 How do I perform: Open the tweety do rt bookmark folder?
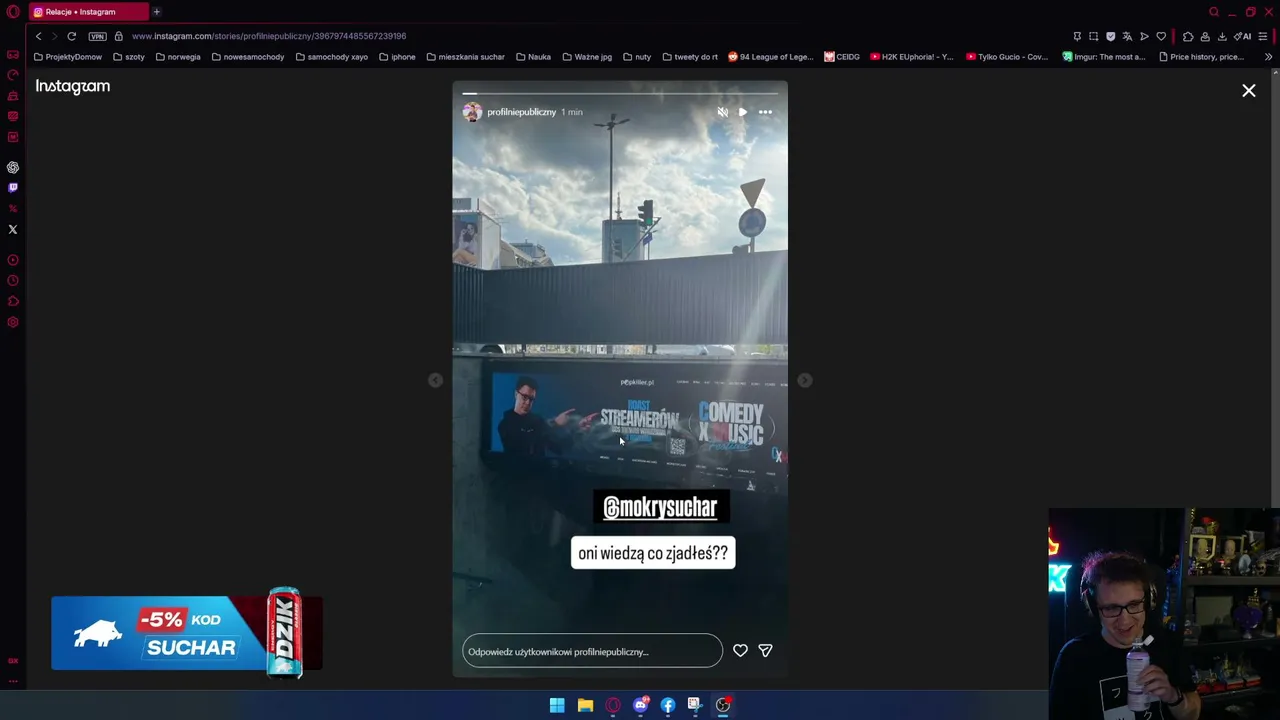pyautogui.click(x=690, y=57)
